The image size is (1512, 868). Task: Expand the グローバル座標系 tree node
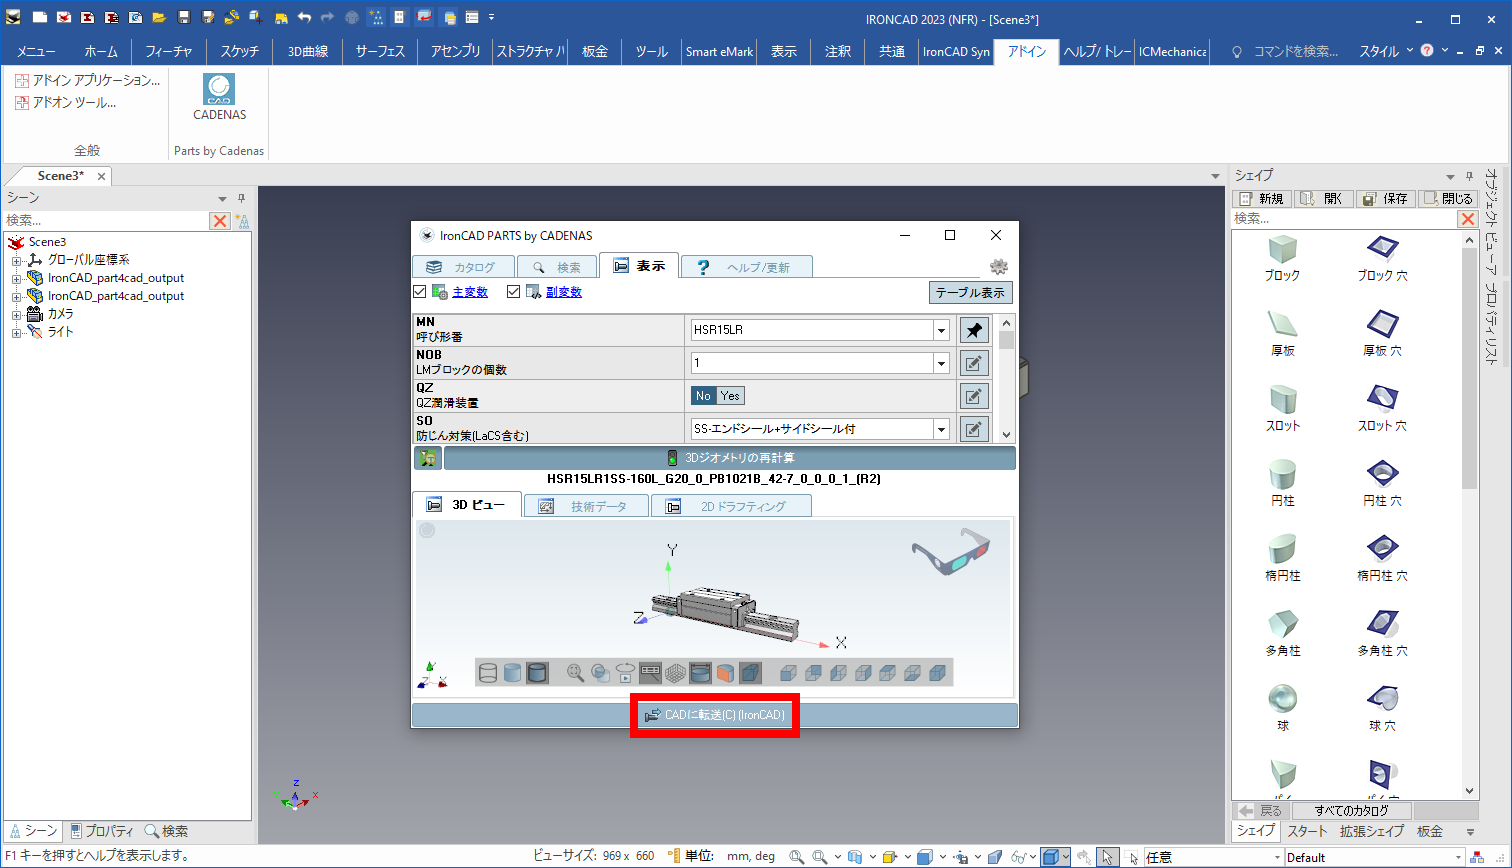click(17, 260)
